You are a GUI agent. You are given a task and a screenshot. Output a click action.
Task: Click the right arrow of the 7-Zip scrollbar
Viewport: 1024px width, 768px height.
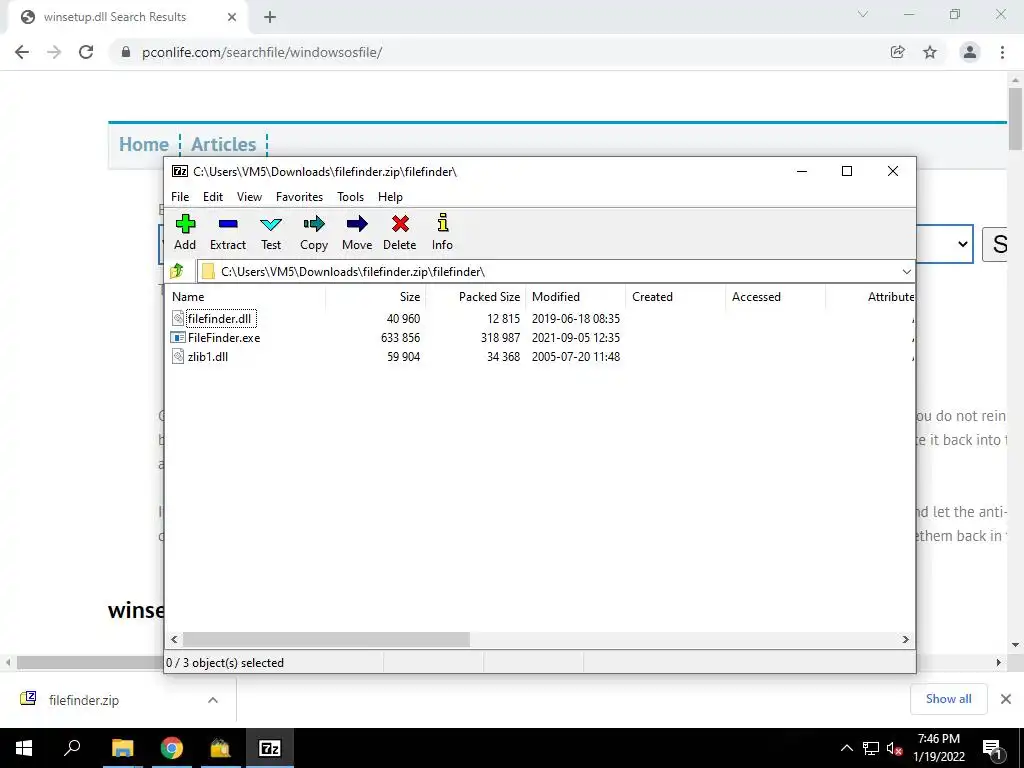(x=905, y=639)
